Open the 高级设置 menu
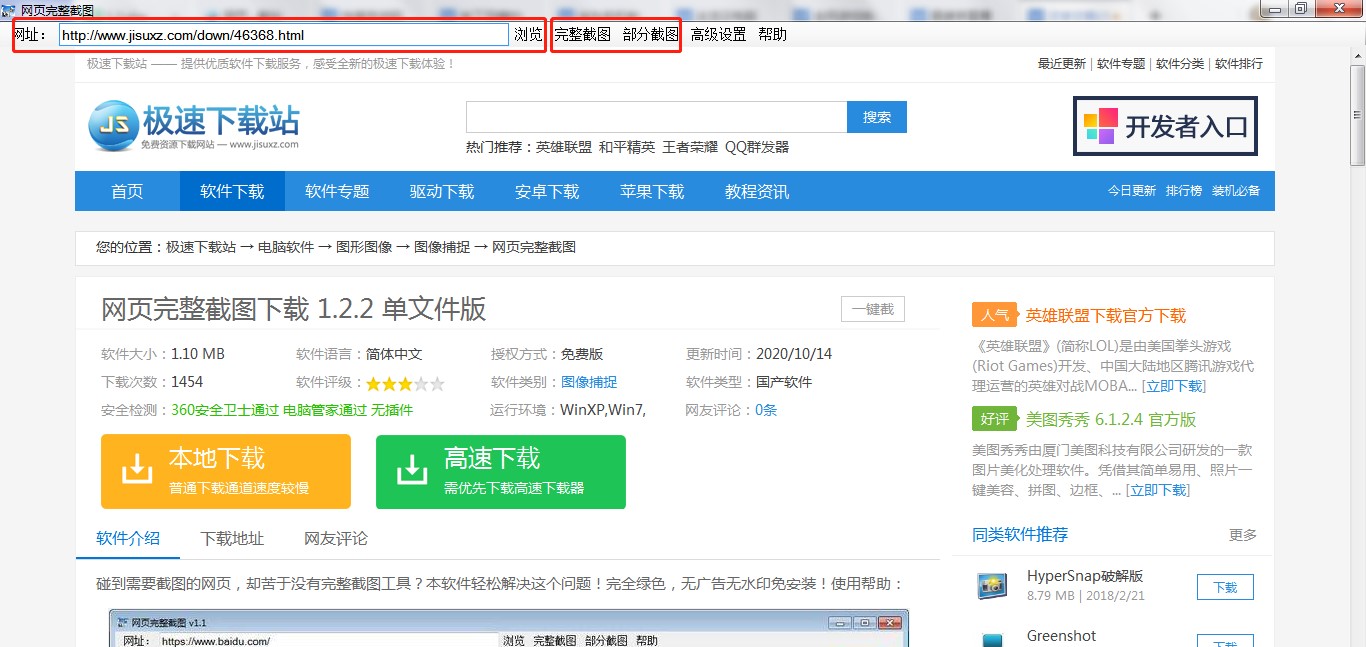This screenshot has width=1366, height=647. click(718, 34)
